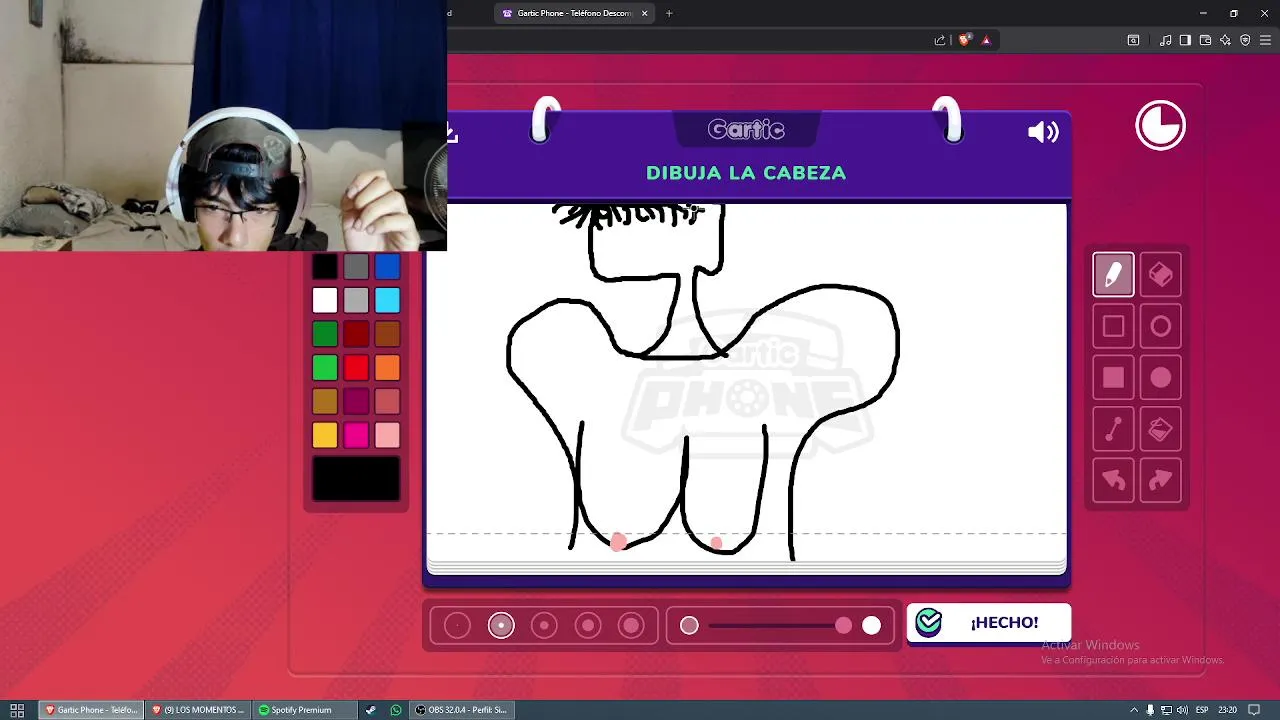This screenshot has width=1280, height=720.
Task: Choose the filled rectangle shape tool
Action: click(1113, 378)
